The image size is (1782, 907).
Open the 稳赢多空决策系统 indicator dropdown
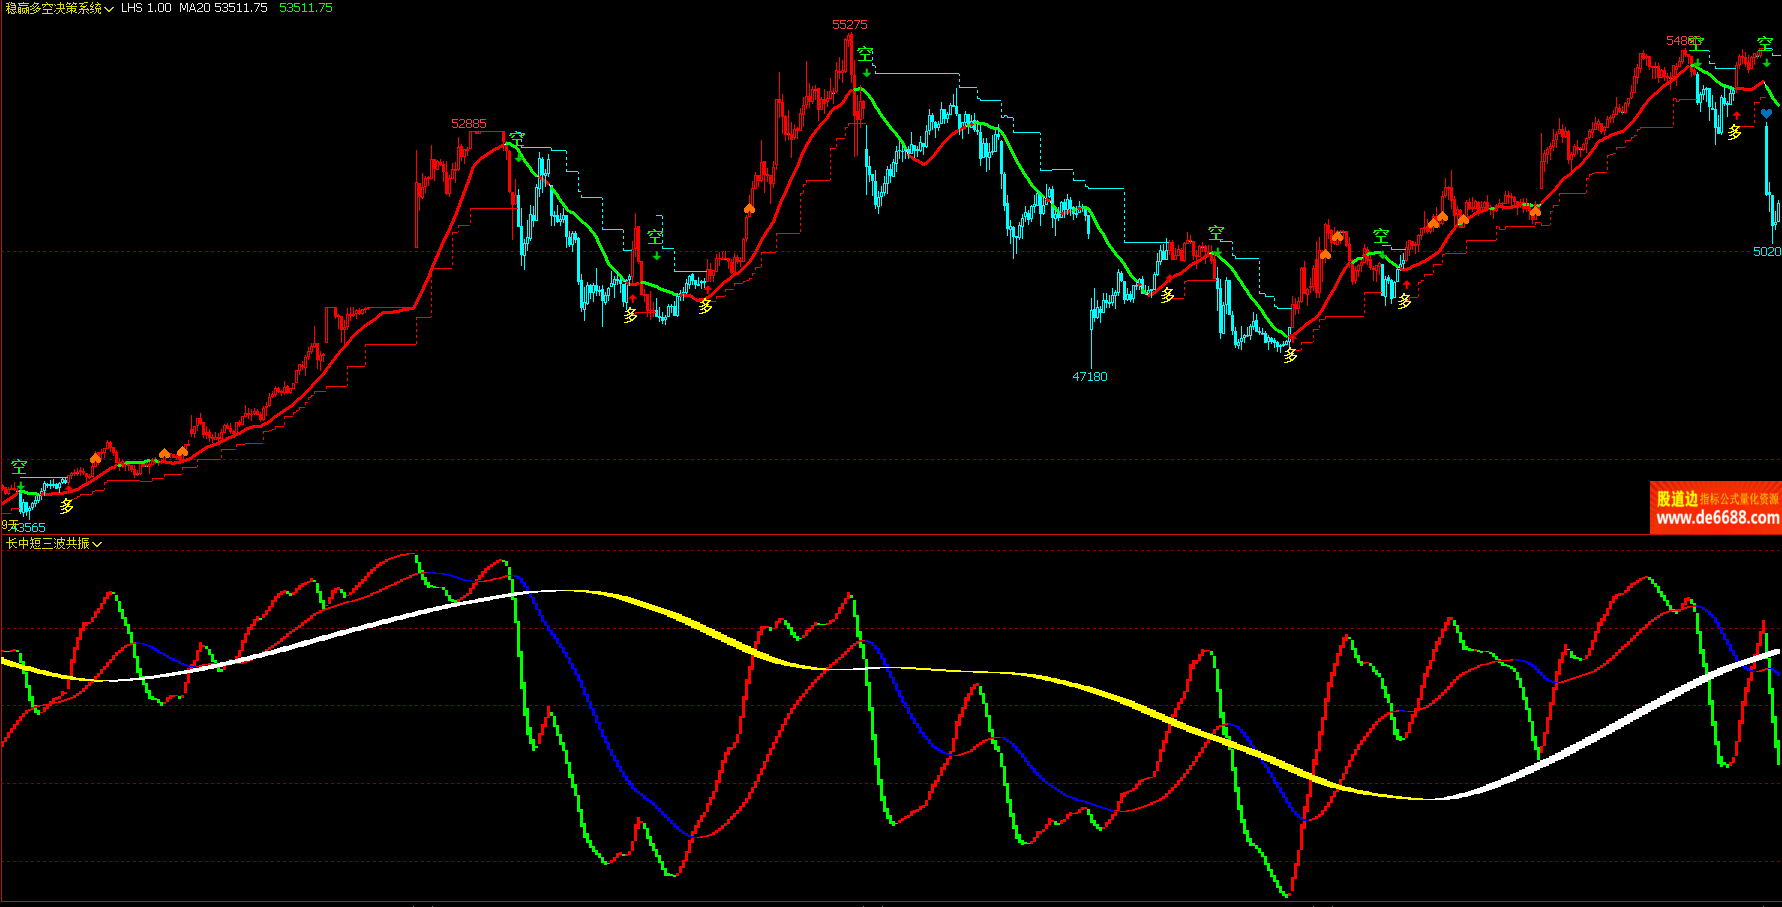109,9
